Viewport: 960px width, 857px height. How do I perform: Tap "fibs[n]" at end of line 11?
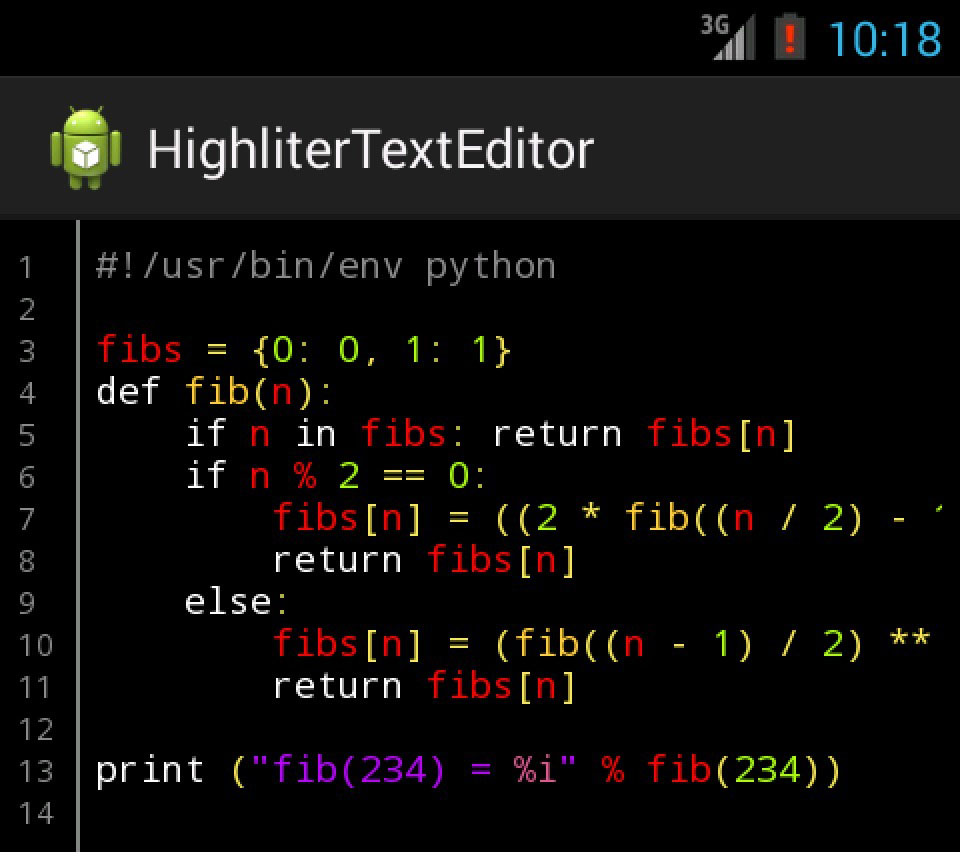point(502,686)
